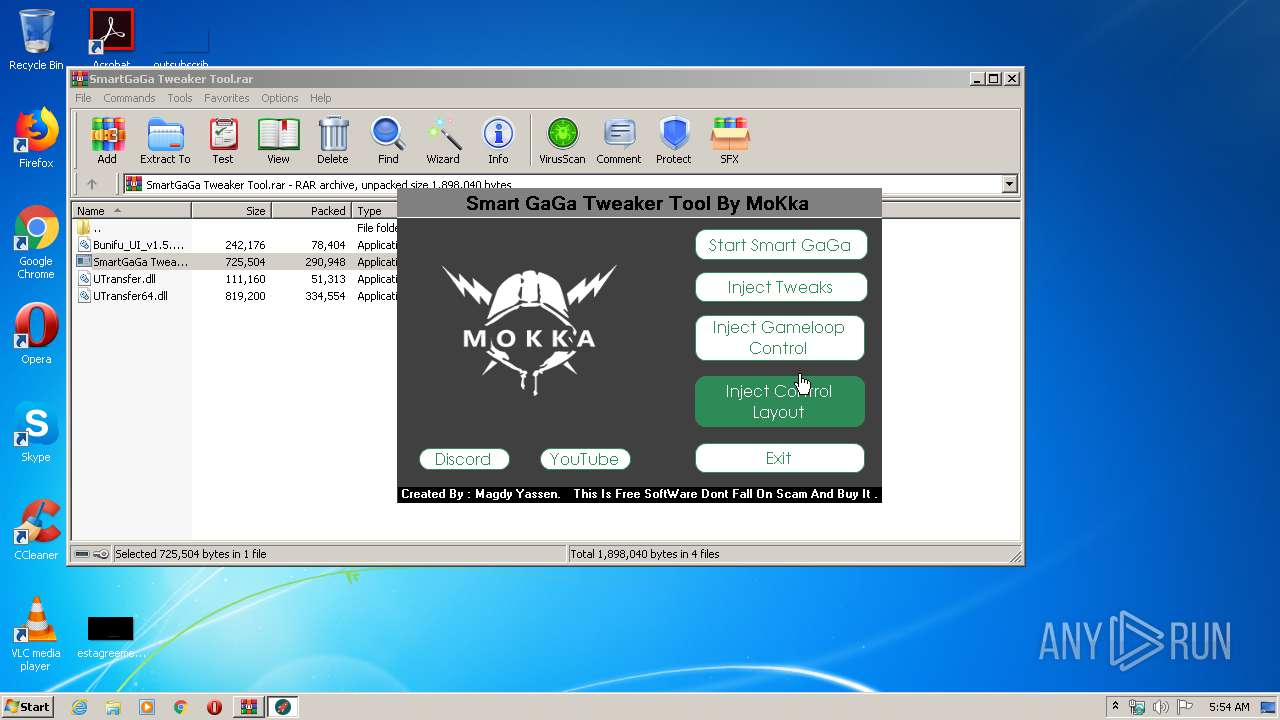Image resolution: width=1280 pixels, height=720 pixels.
Task: Click Inject Gameloop Control button
Action: pyautogui.click(x=780, y=338)
